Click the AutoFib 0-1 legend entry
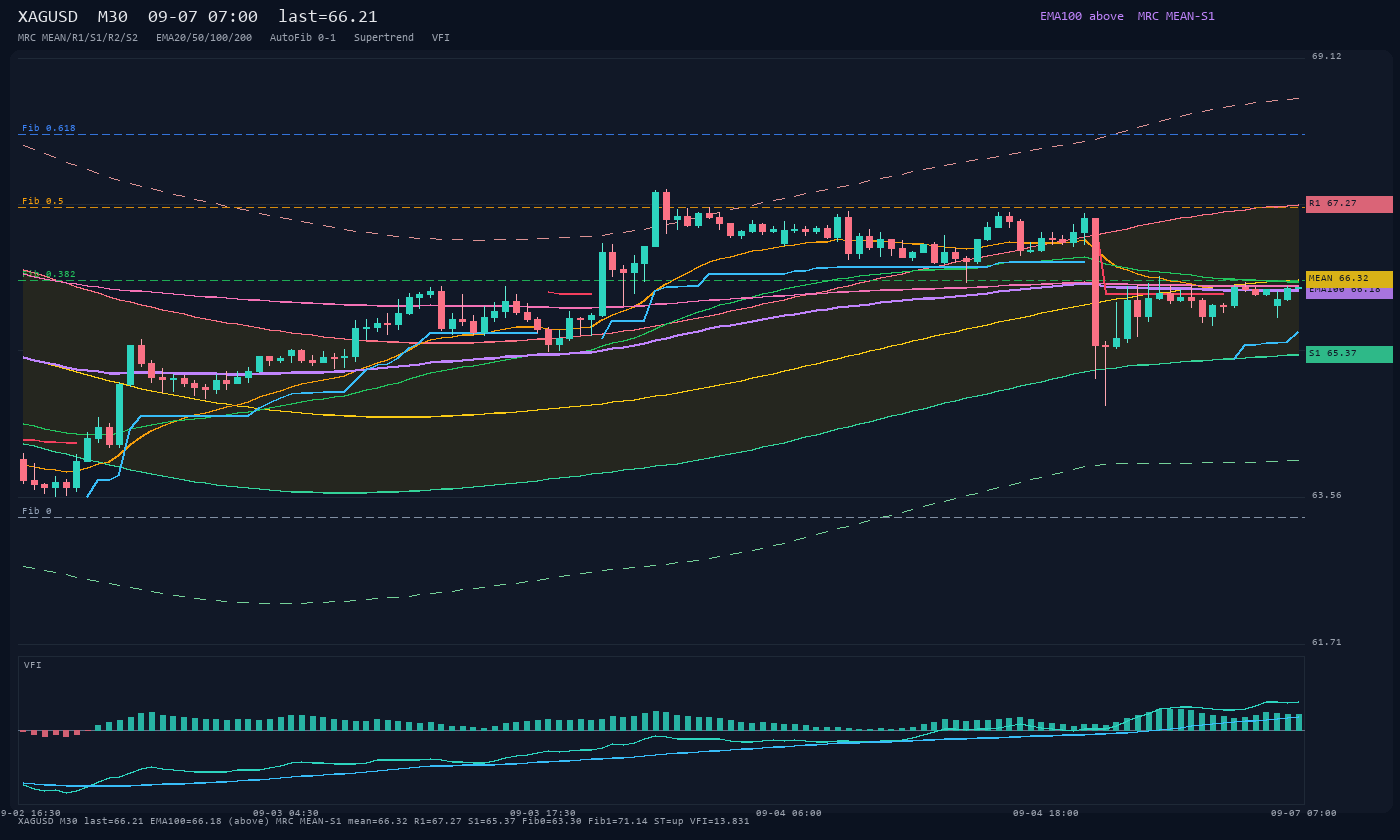 coord(303,38)
